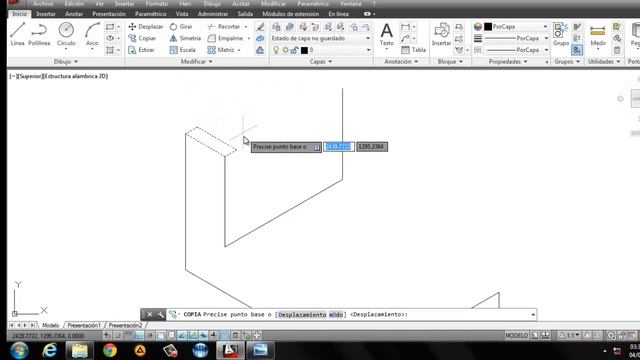Click the Copiar tool
Viewport: 640px width, 360px height.
pos(142,38)
